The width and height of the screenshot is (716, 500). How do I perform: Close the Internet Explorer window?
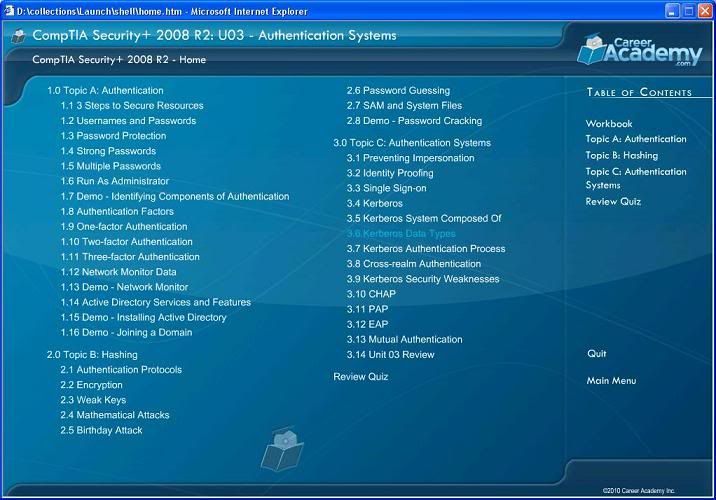pyautogui.click(x=705, y=11)
